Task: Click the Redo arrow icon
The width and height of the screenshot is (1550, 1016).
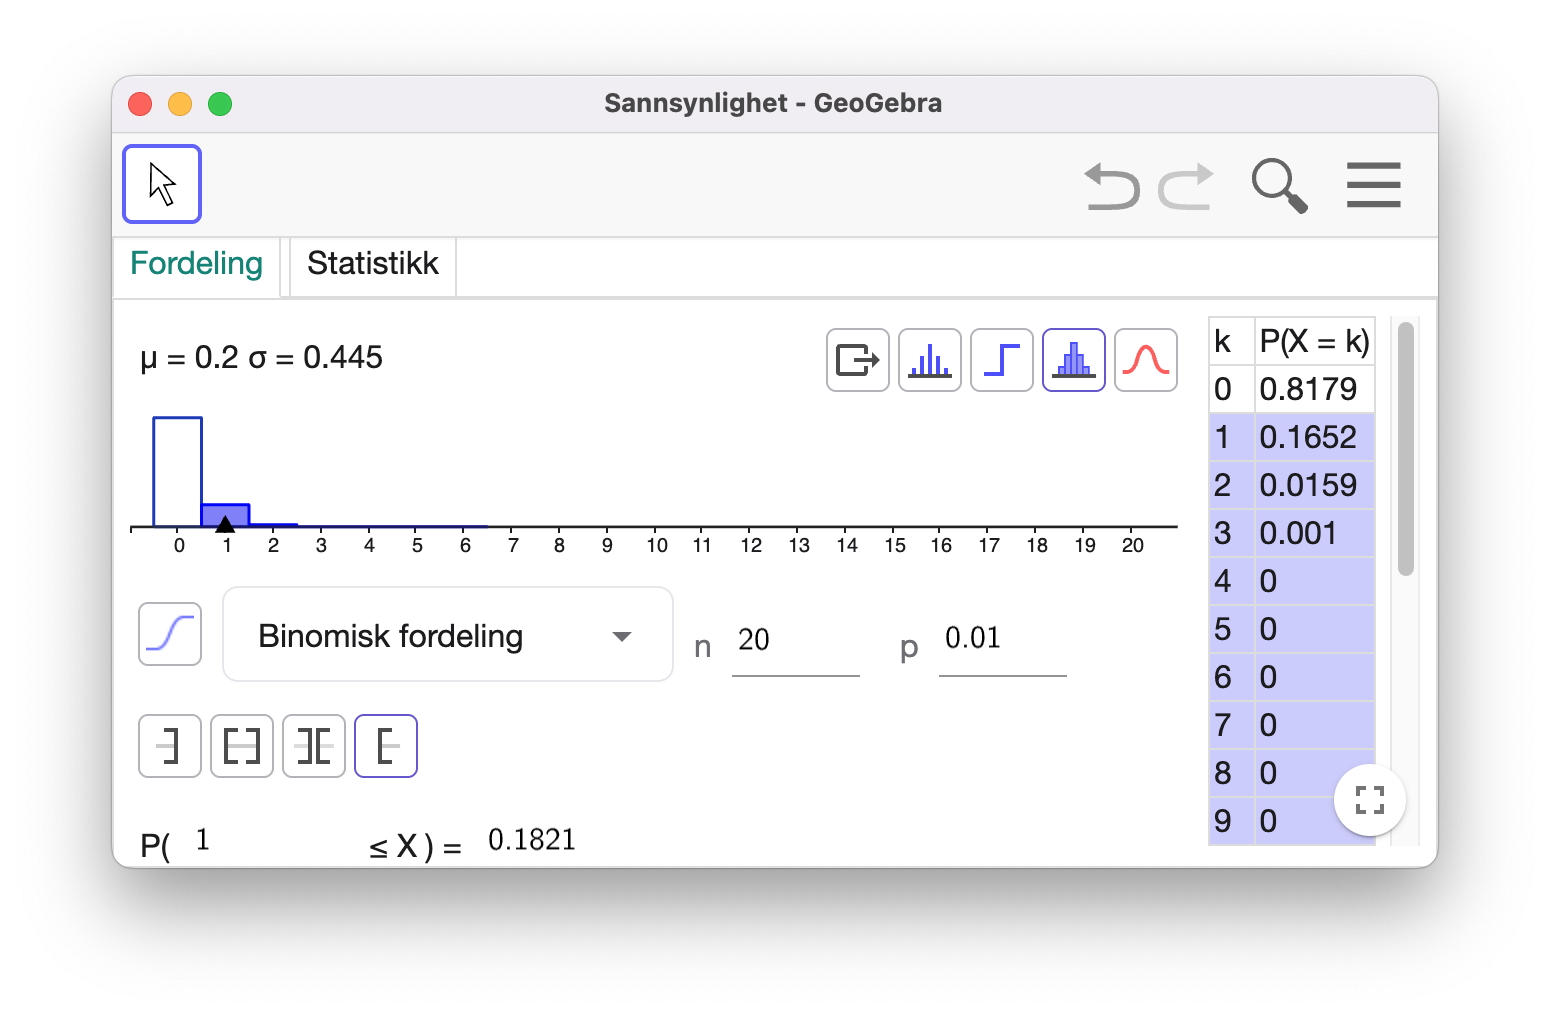Action: tap(1186, 186)
